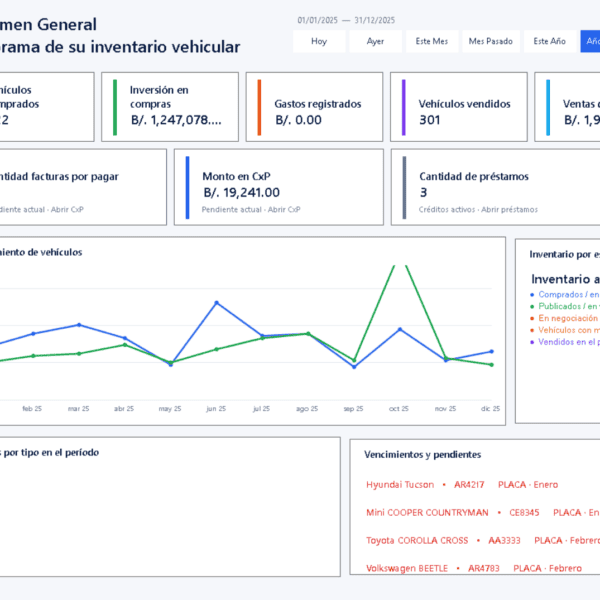Click the blue data point for jun 25

(x=217, y=303)
